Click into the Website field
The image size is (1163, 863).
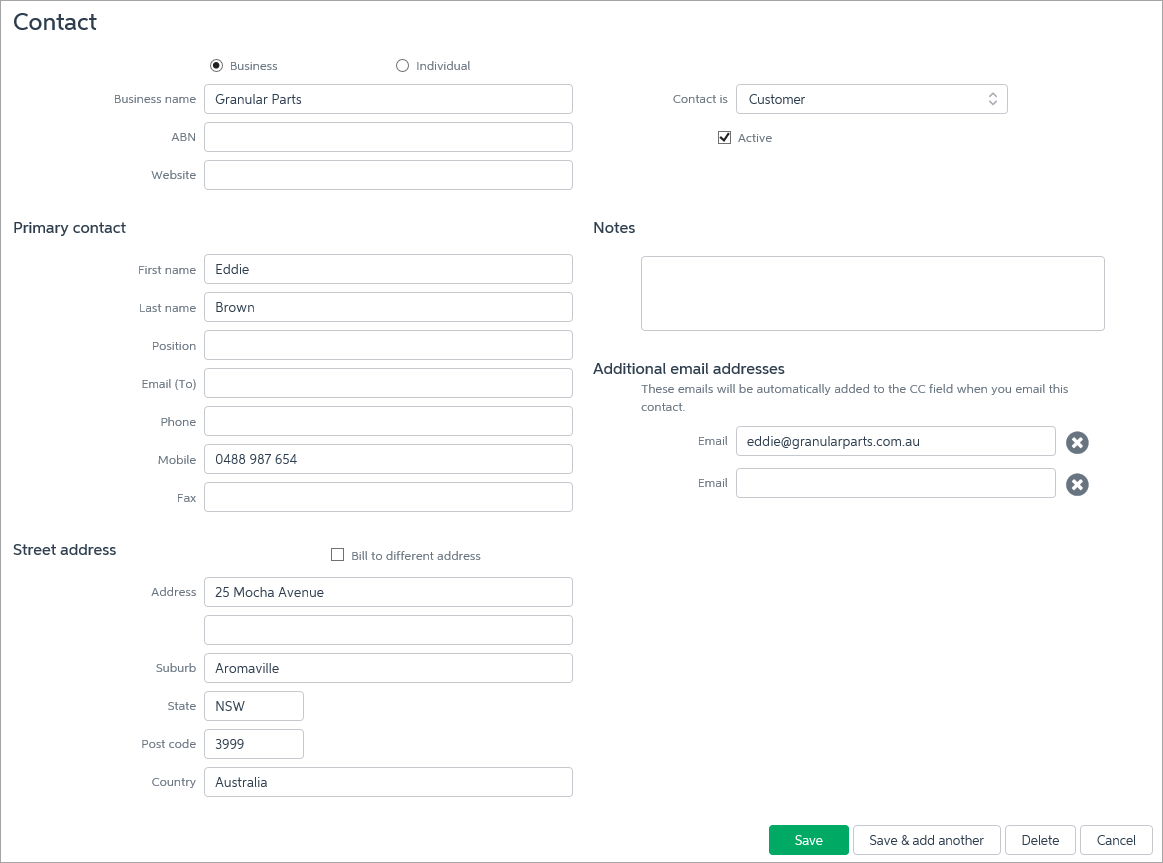[x=388, y=175]
